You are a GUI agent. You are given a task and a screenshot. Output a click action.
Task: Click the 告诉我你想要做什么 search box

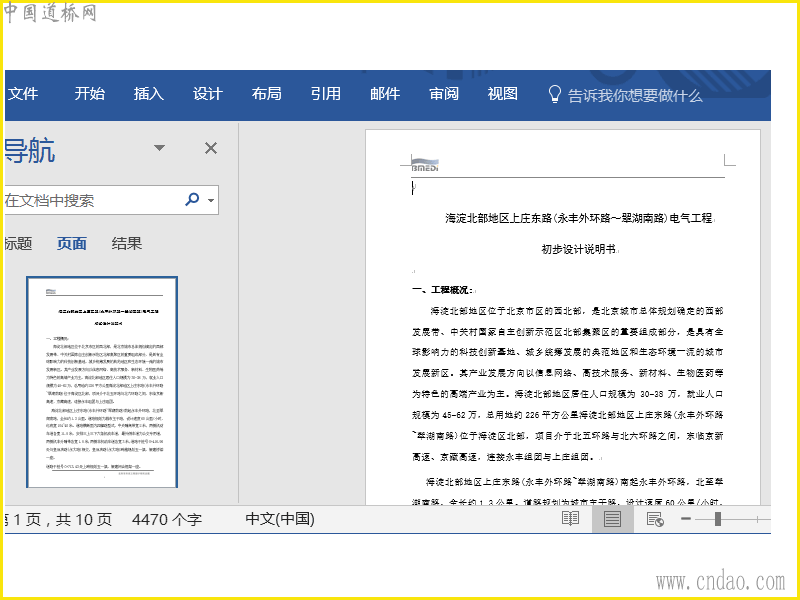[x=635, y=95]
